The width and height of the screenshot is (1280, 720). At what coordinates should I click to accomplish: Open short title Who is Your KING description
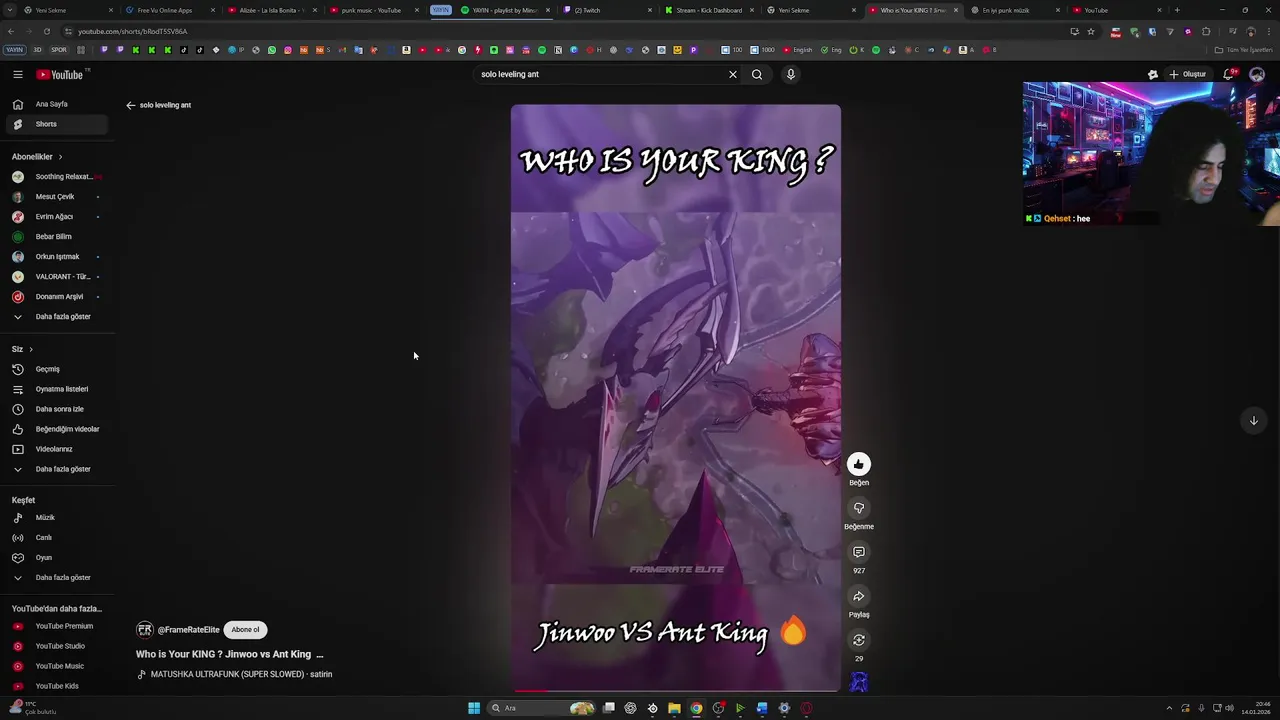tap(229, 654)
